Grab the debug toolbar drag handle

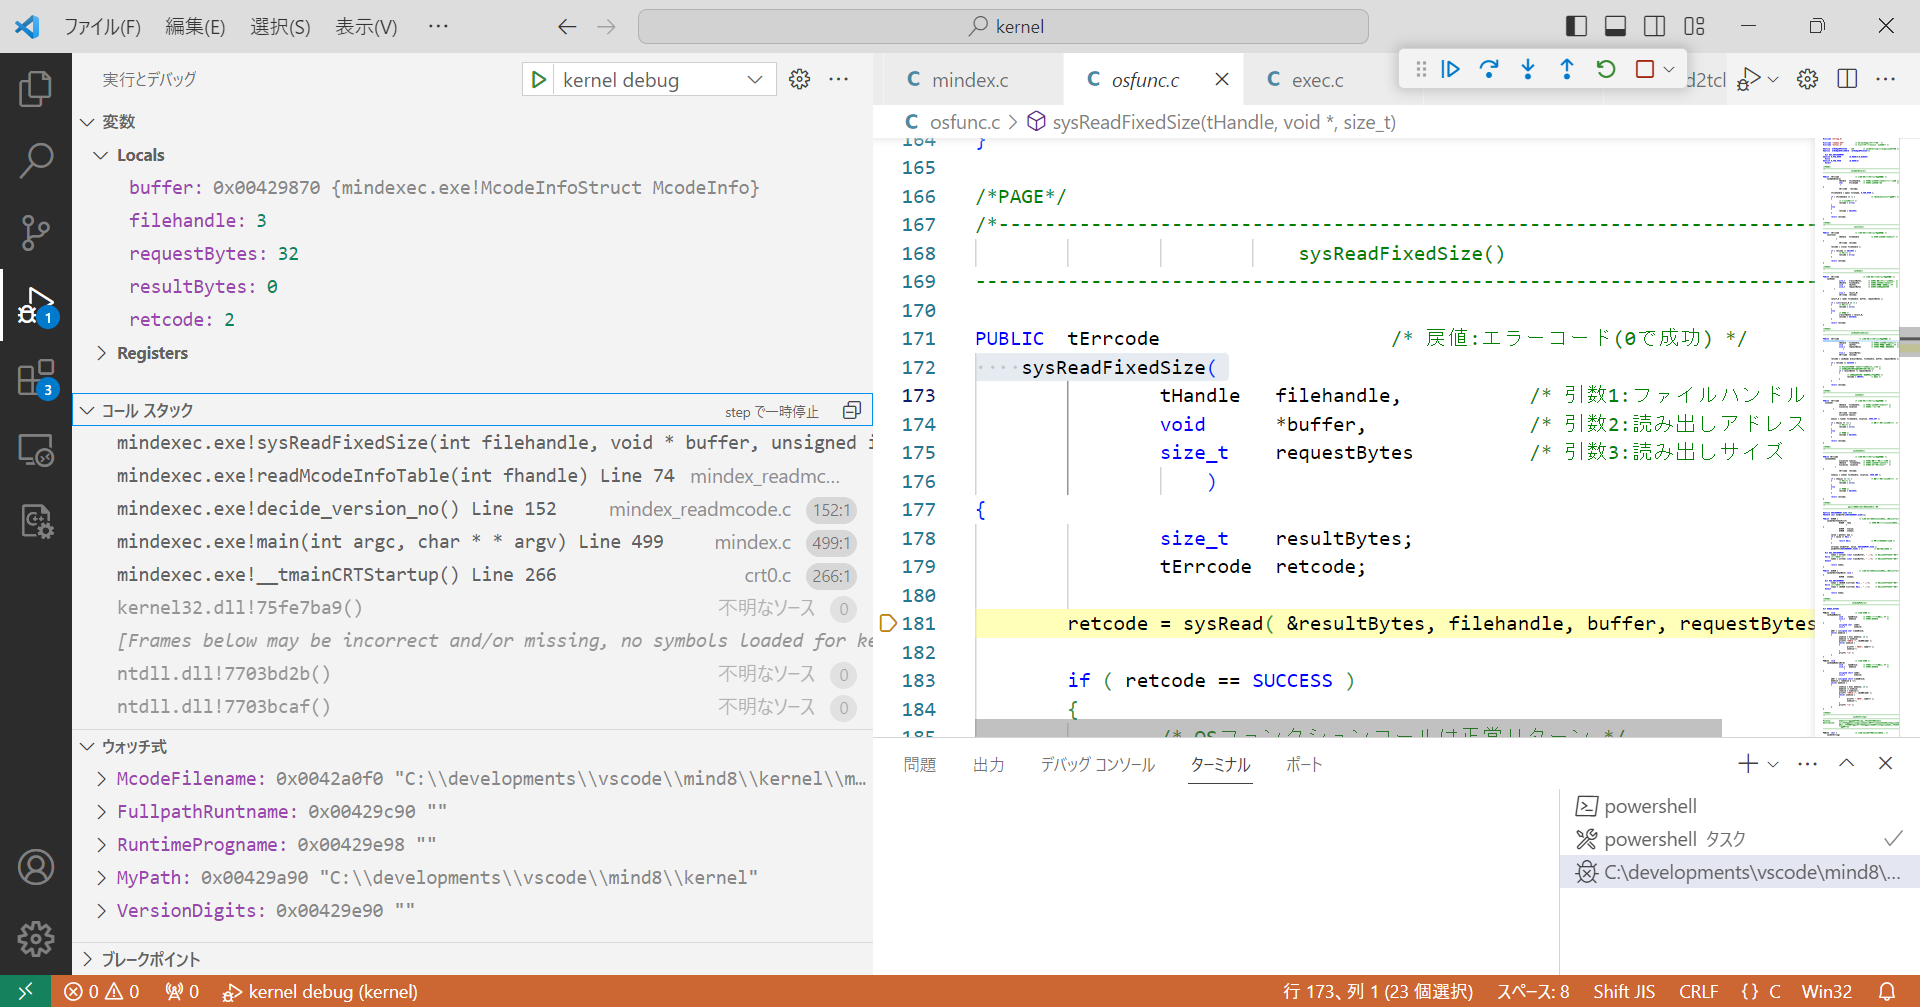click(x=1420, y=69)
